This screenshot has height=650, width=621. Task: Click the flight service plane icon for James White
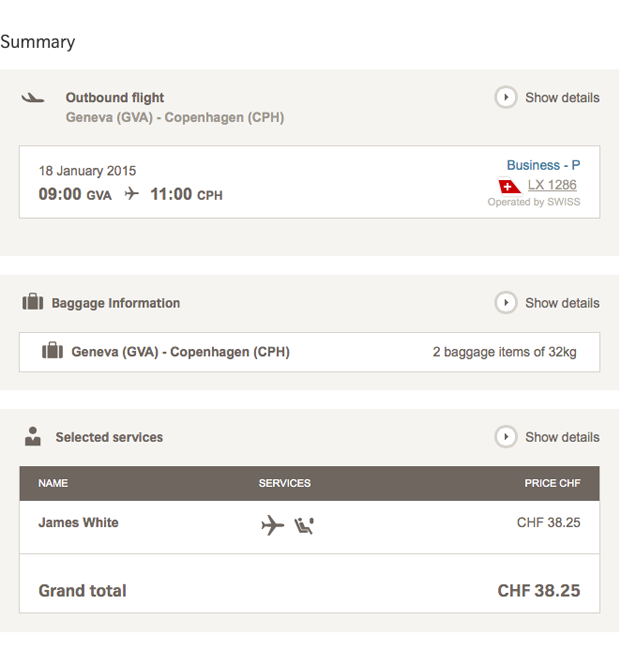(x=273, y=525)
